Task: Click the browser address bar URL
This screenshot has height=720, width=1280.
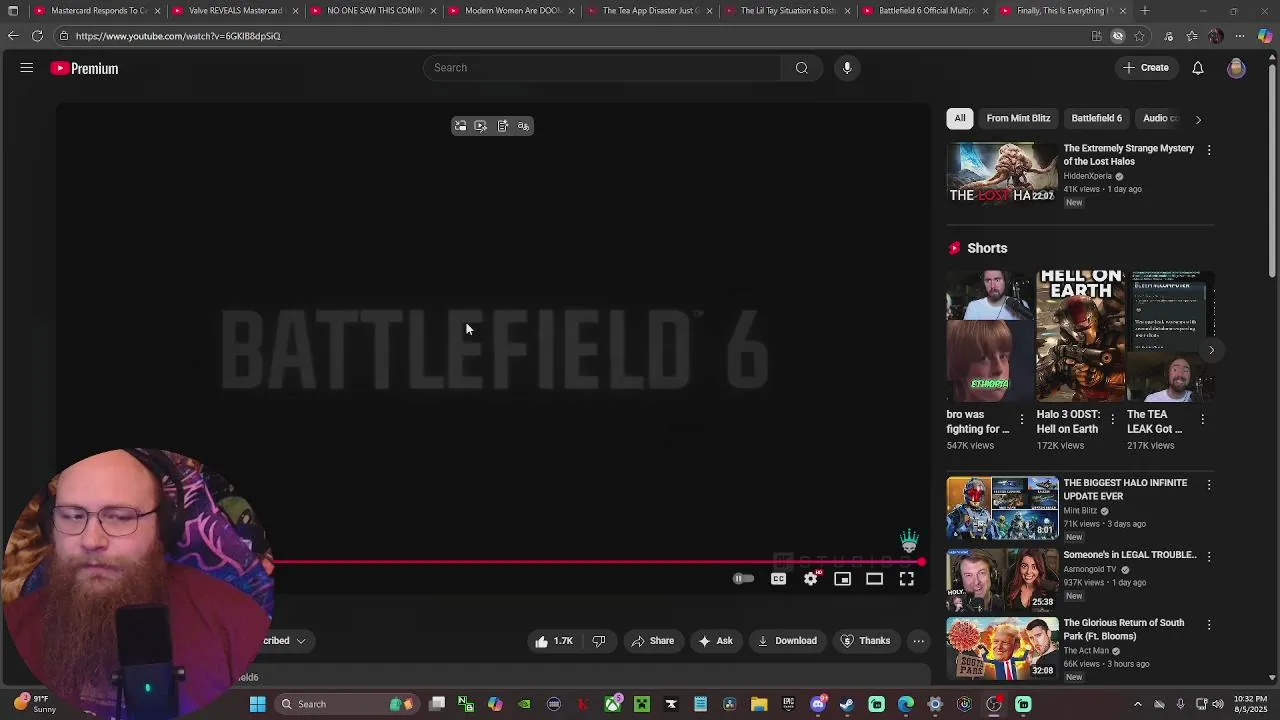Action: tap(178, 36)
